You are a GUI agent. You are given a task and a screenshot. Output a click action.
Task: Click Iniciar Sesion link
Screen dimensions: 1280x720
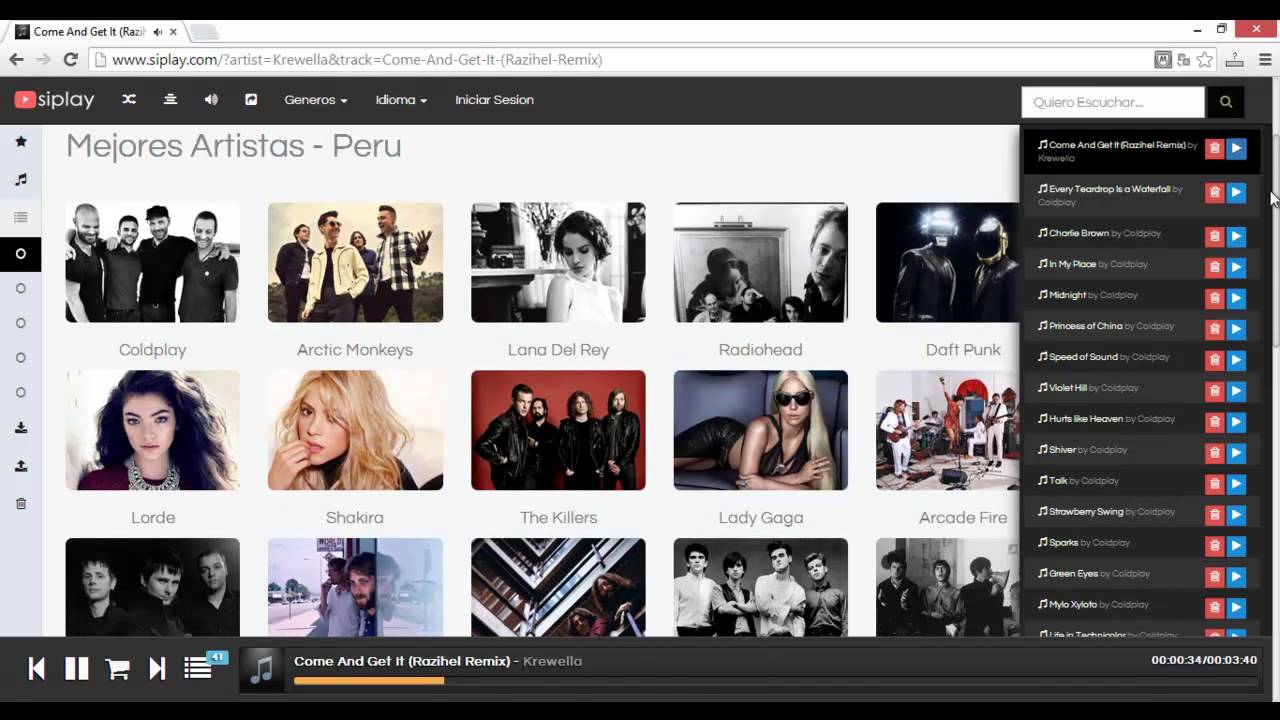point(494,100)
